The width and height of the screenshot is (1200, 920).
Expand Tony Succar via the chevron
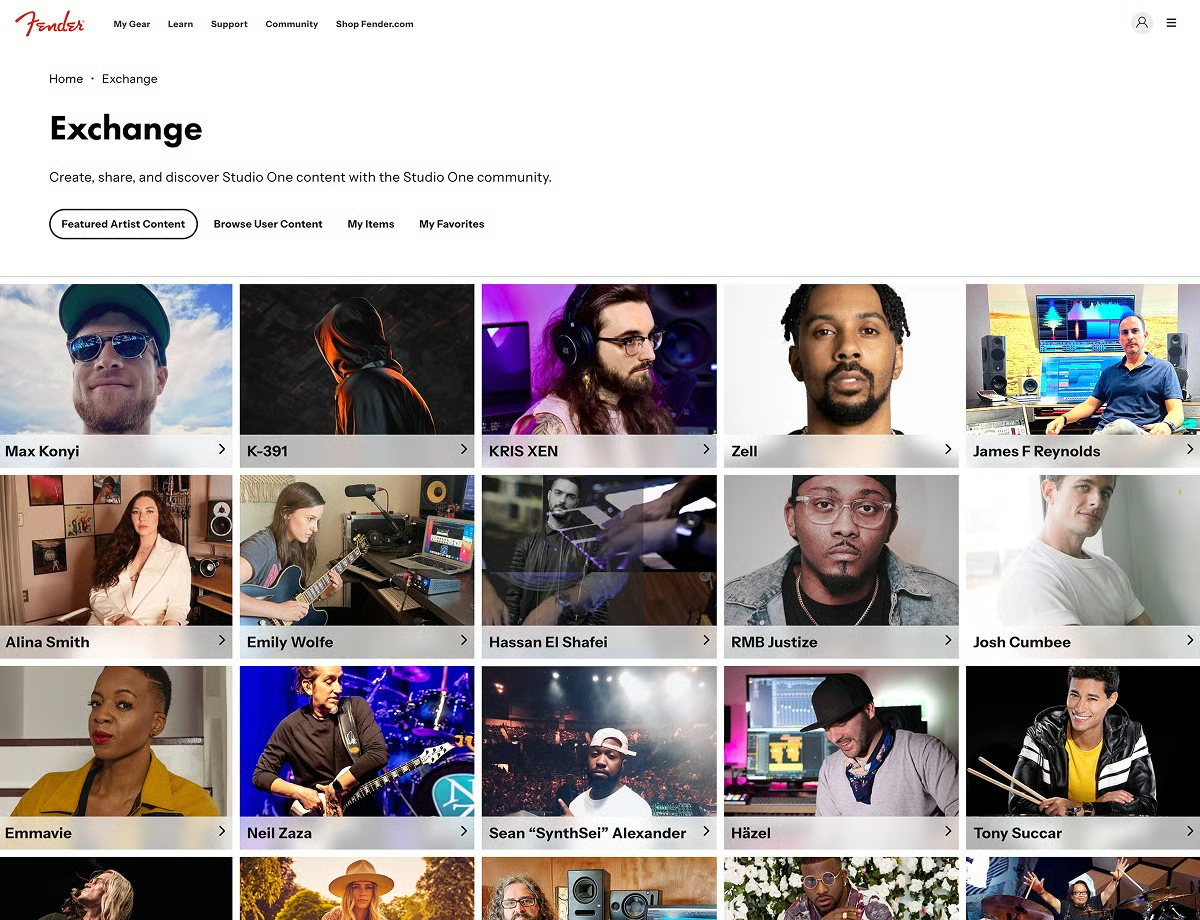[x=1190, y=832]
